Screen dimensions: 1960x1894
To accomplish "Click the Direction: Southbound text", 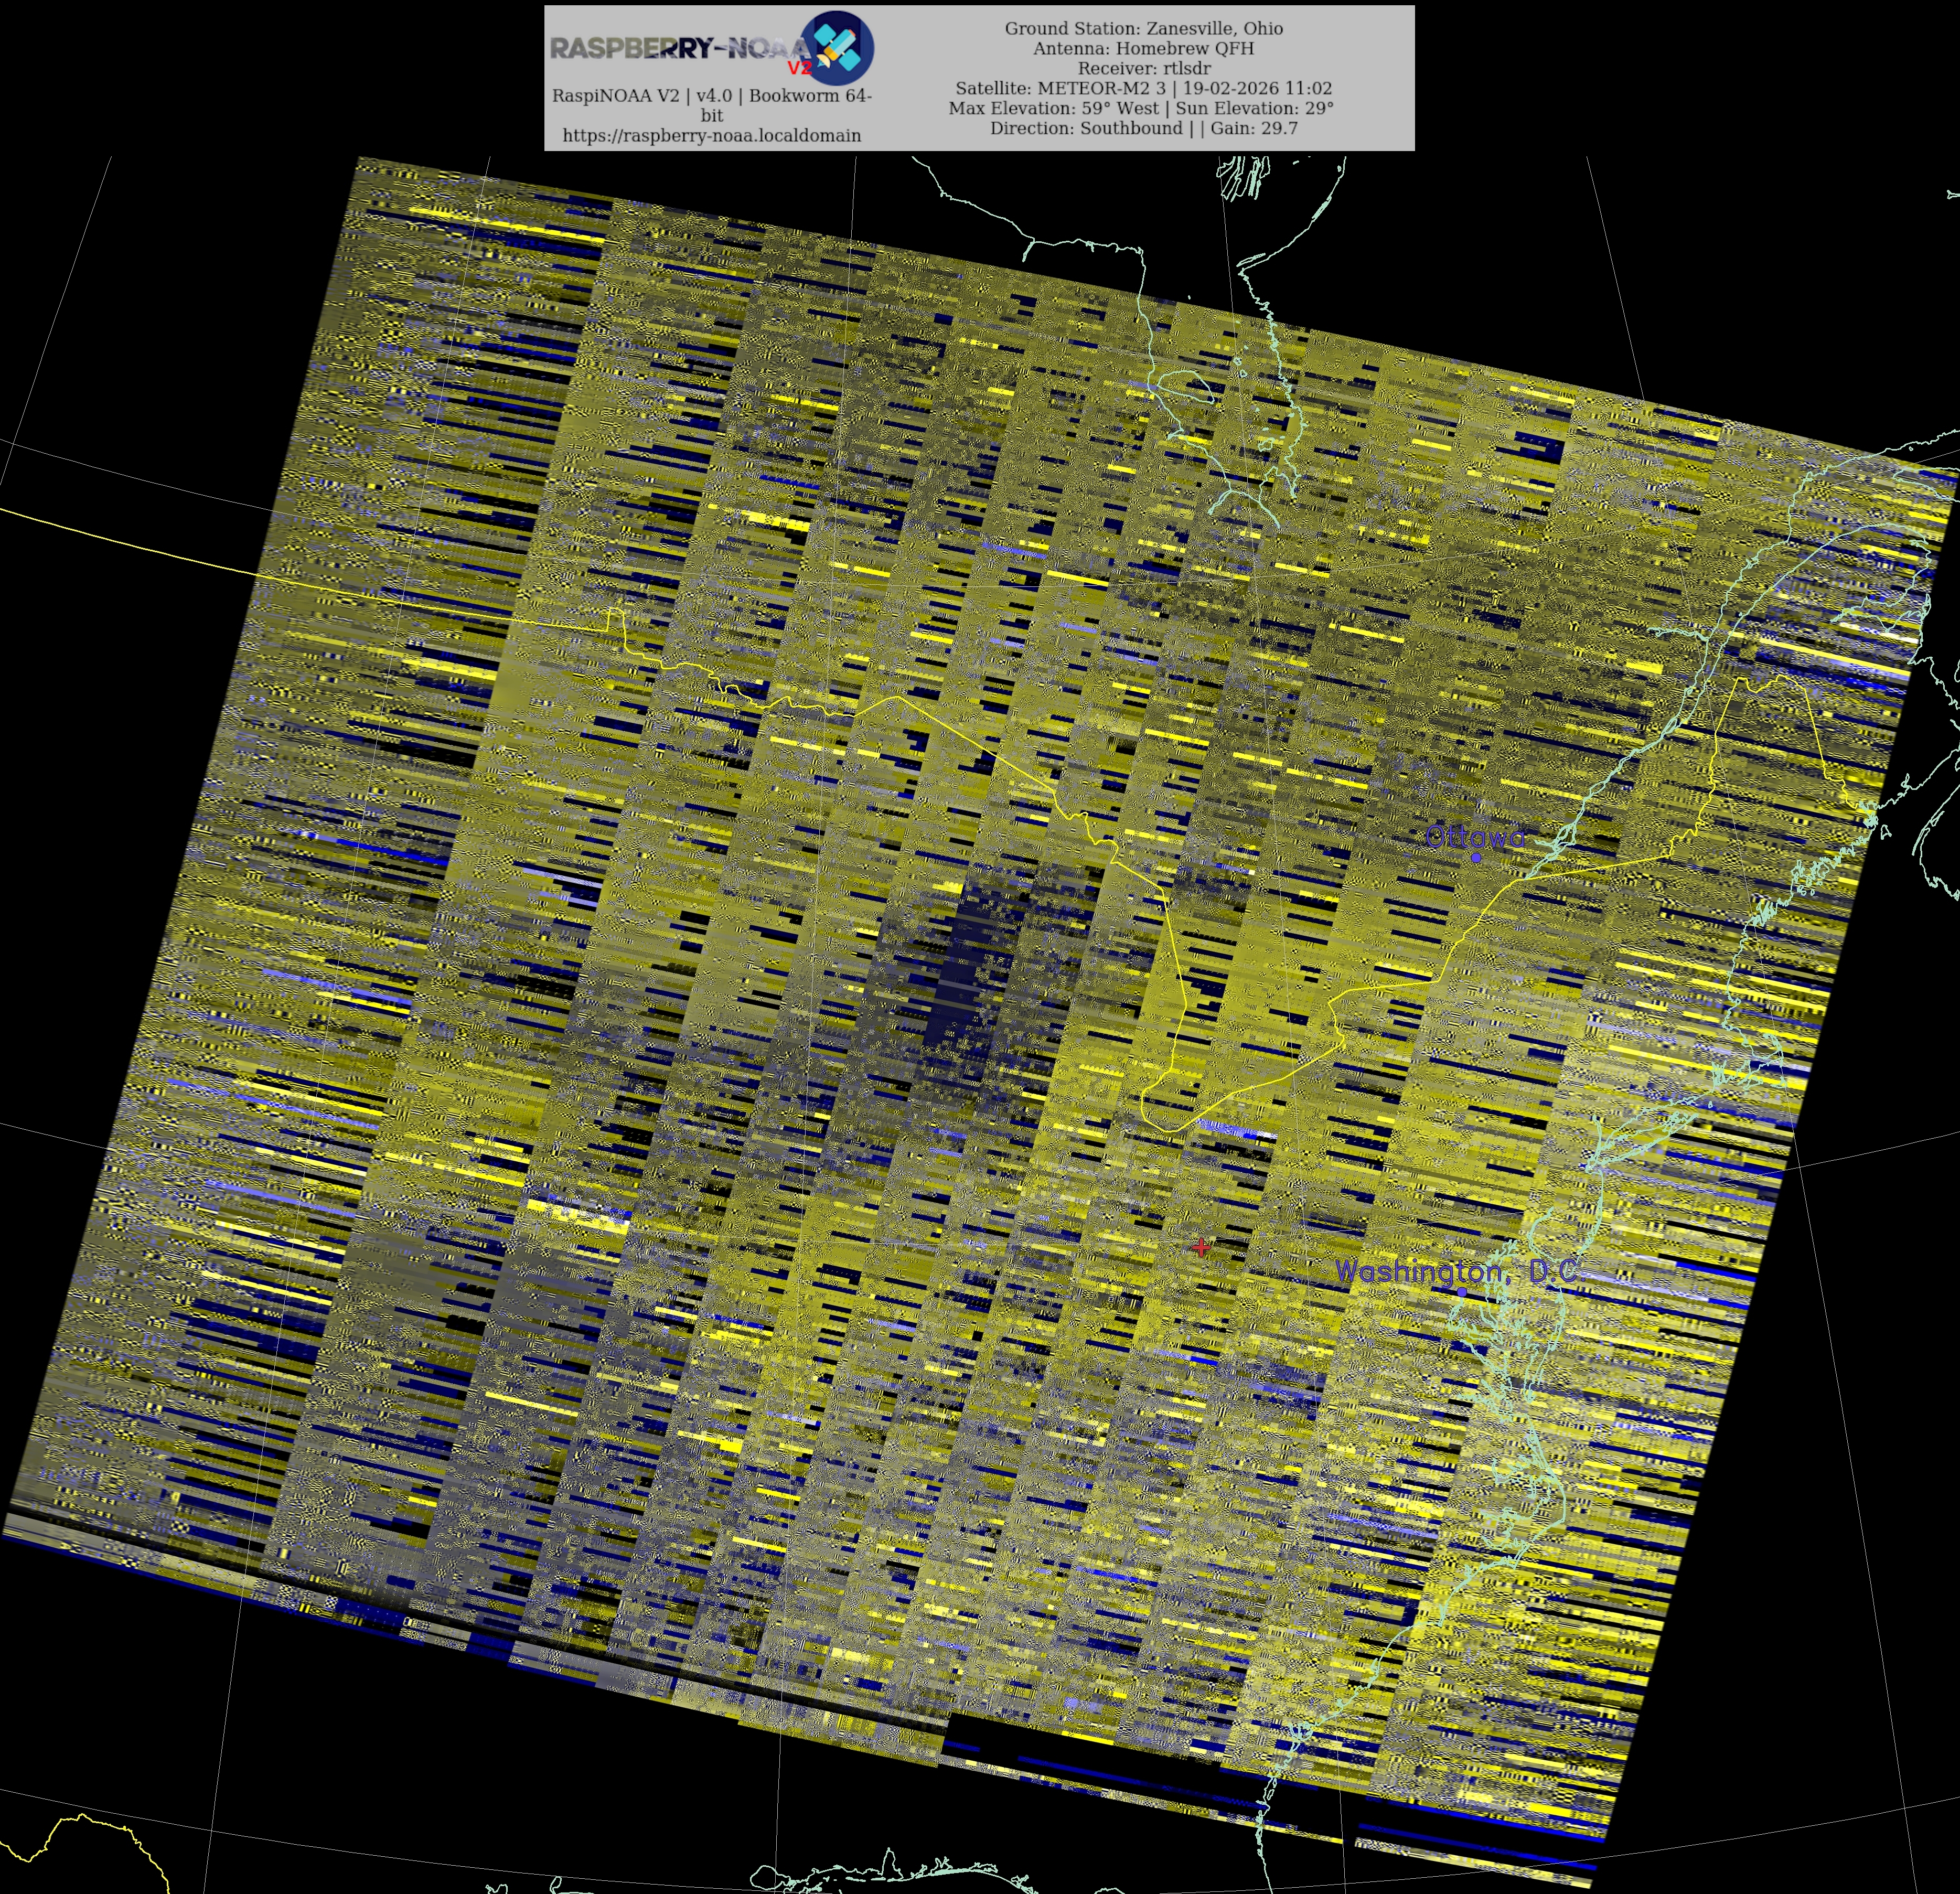I will tap(1086, 128).
